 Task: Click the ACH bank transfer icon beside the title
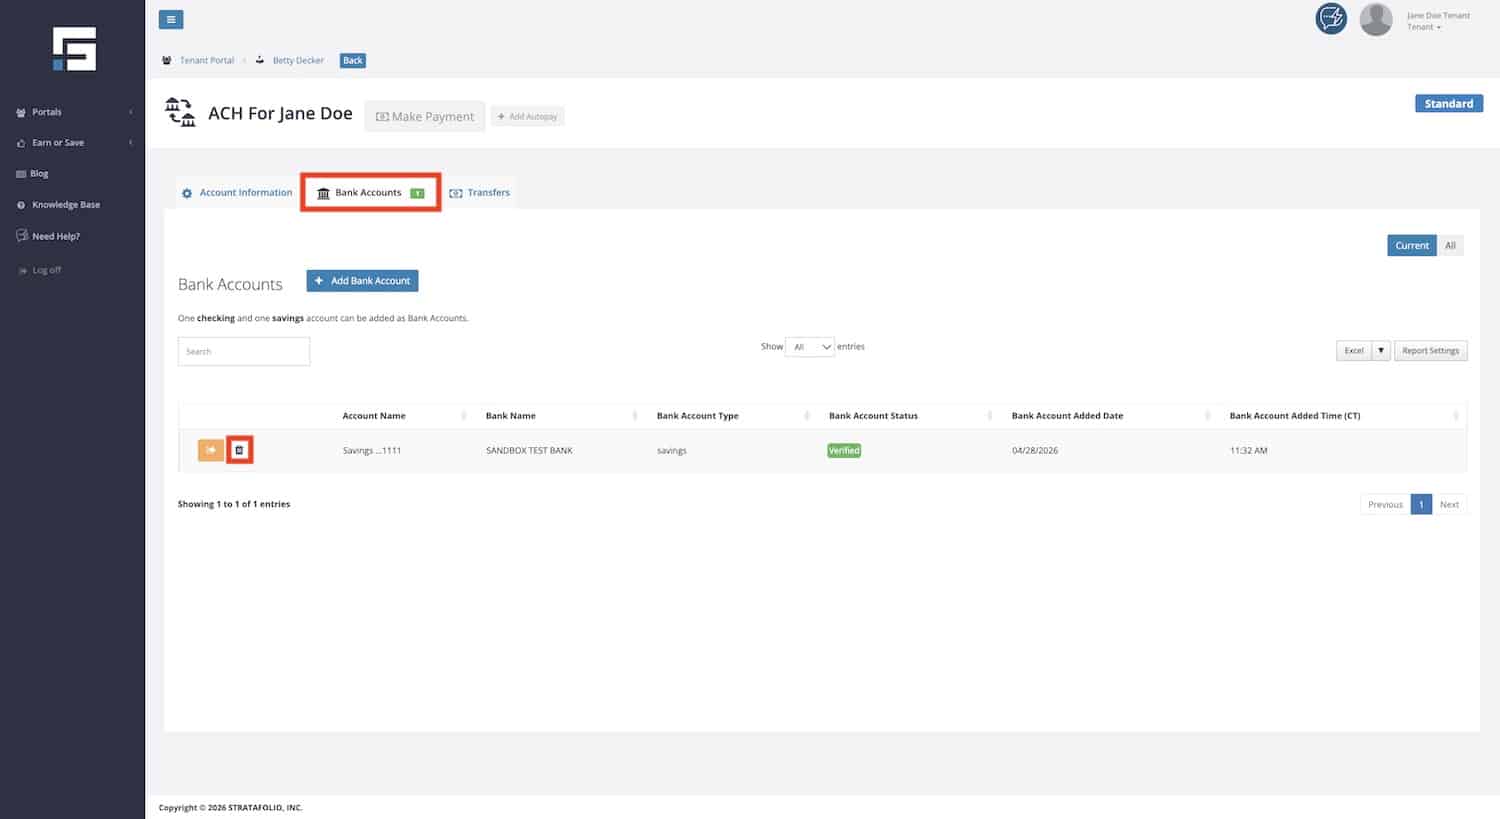point(180,112)
